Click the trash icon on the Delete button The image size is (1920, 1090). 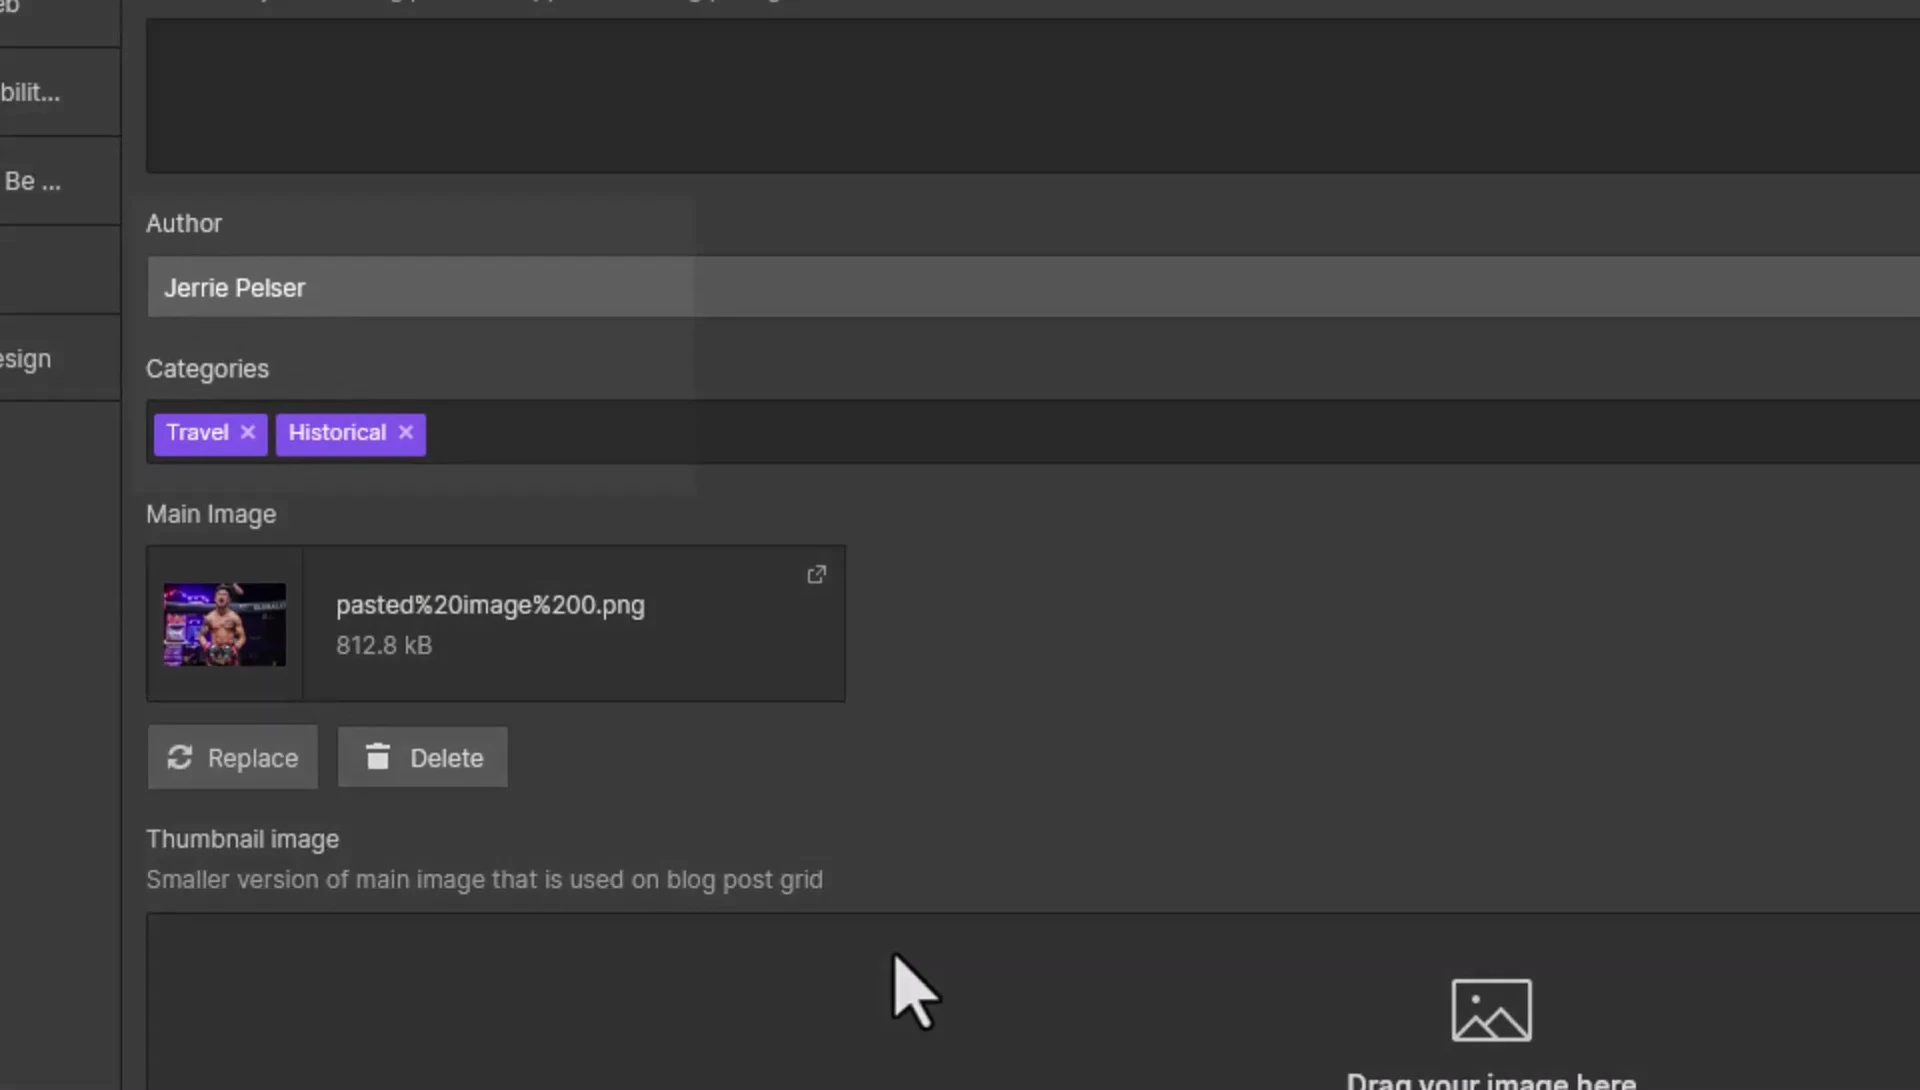coord(377,757)
